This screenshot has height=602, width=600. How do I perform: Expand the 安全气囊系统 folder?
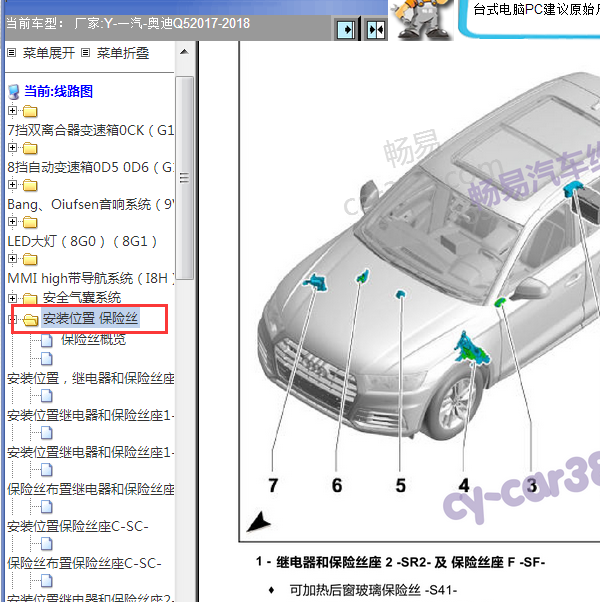(12, 298)
